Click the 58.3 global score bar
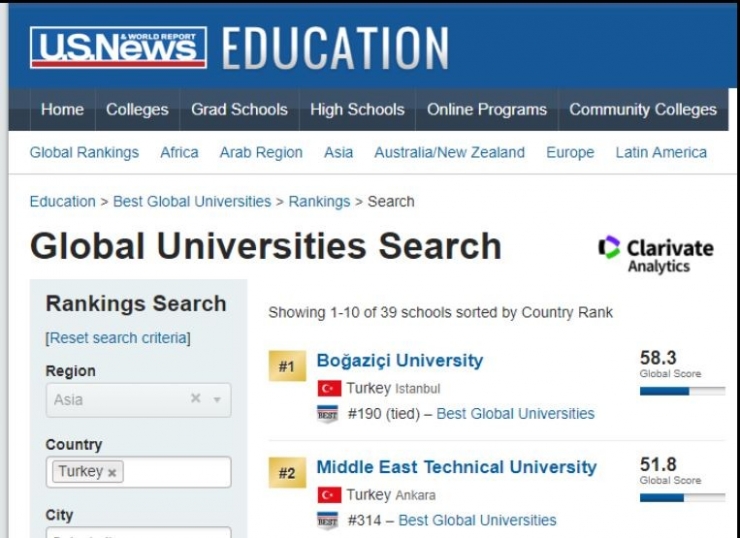Screen dimensions: 740x538 (682, 391)
